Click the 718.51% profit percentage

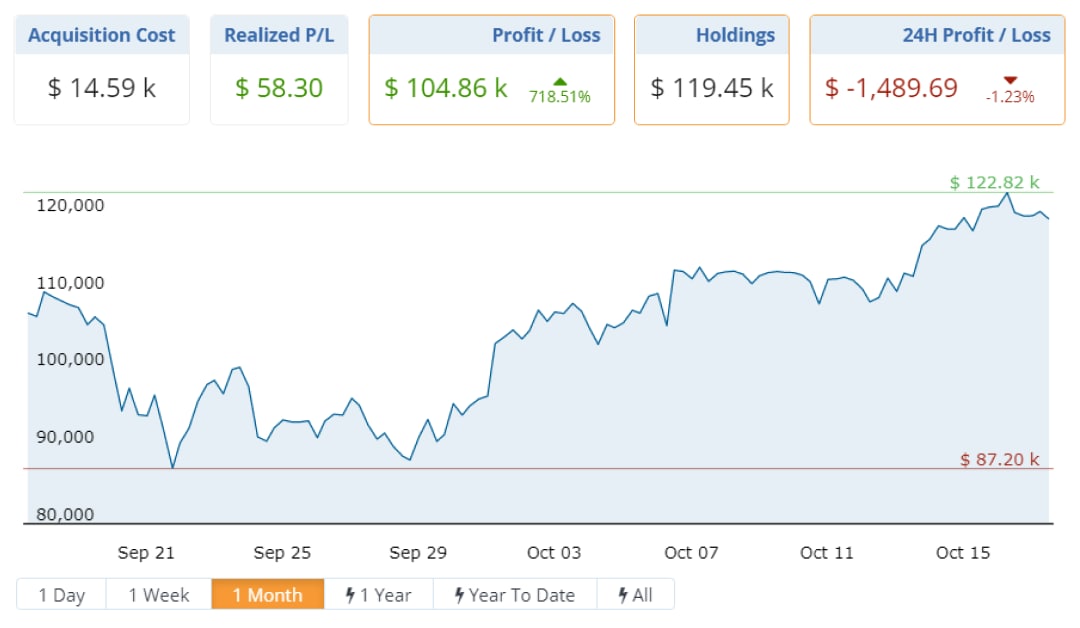point(560,98)
